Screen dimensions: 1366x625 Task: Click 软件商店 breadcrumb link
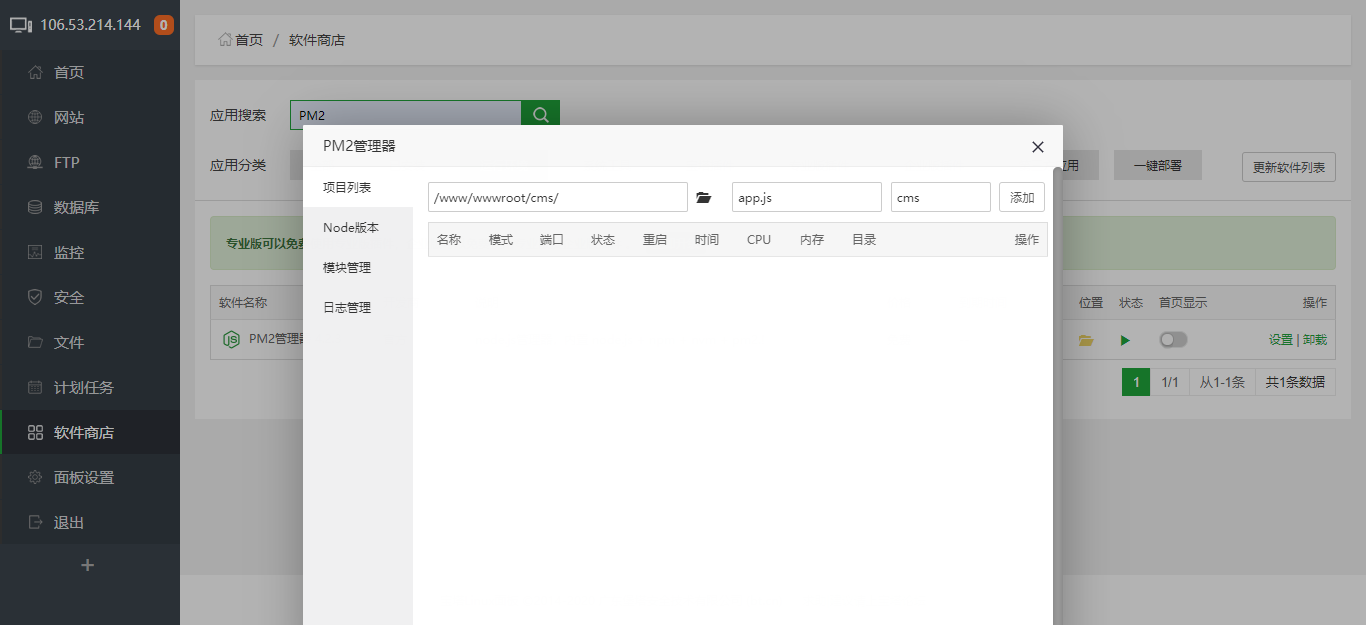tap(317, 40)
